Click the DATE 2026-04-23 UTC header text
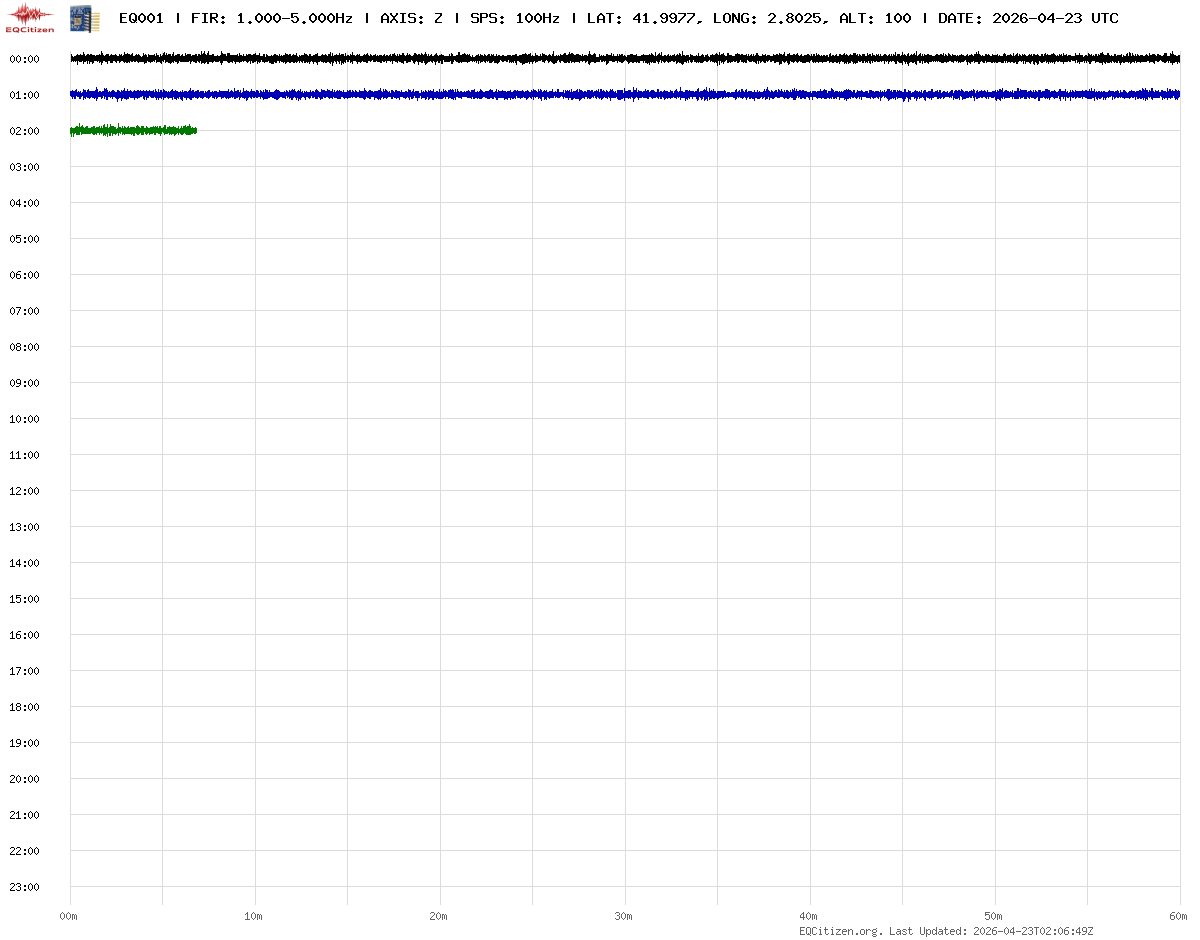 coord(1028,18)
